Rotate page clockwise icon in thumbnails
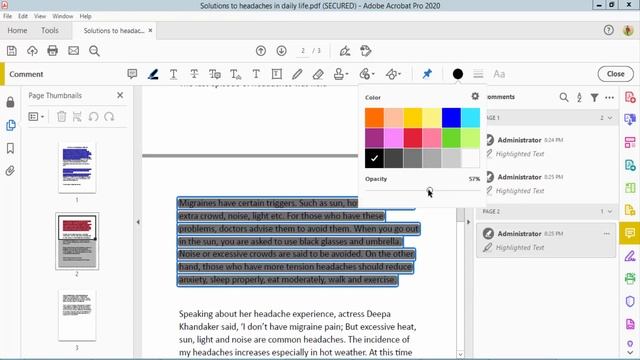The height and width of the screenshot is (360, 640). click(109, 117)
